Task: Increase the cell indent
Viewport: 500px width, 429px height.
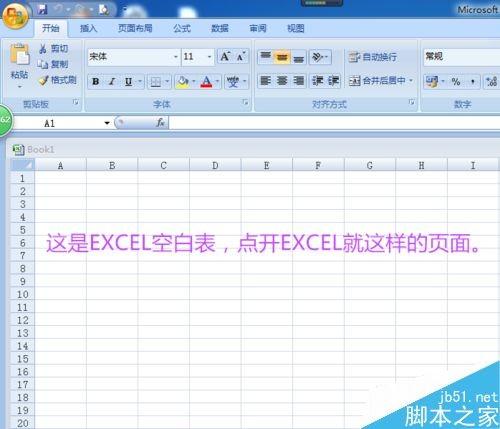Action: tap(333, 81)
